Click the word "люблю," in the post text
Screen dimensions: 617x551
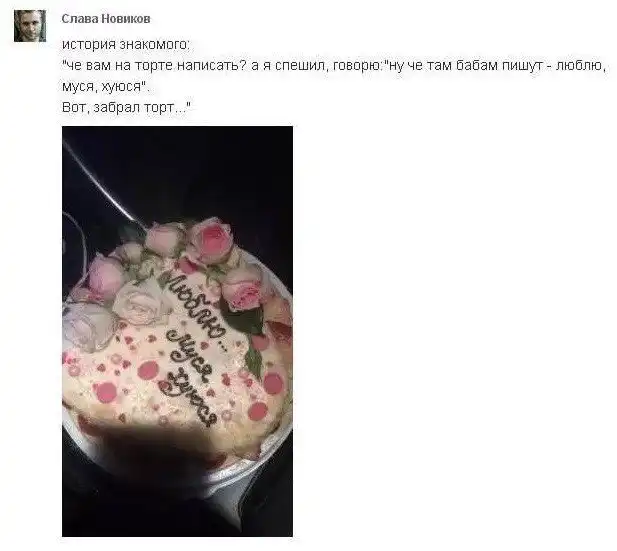click(580, 65)
